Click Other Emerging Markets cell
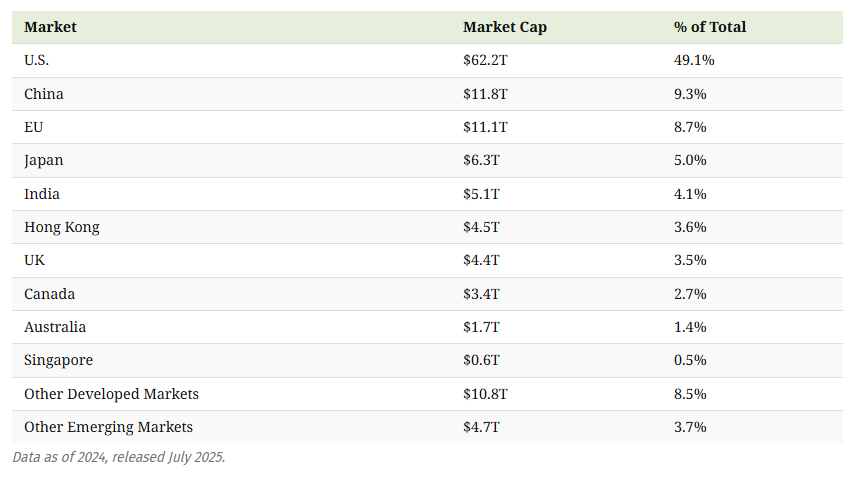The width and height of the screenshot is (854, 478). (108, 427)
